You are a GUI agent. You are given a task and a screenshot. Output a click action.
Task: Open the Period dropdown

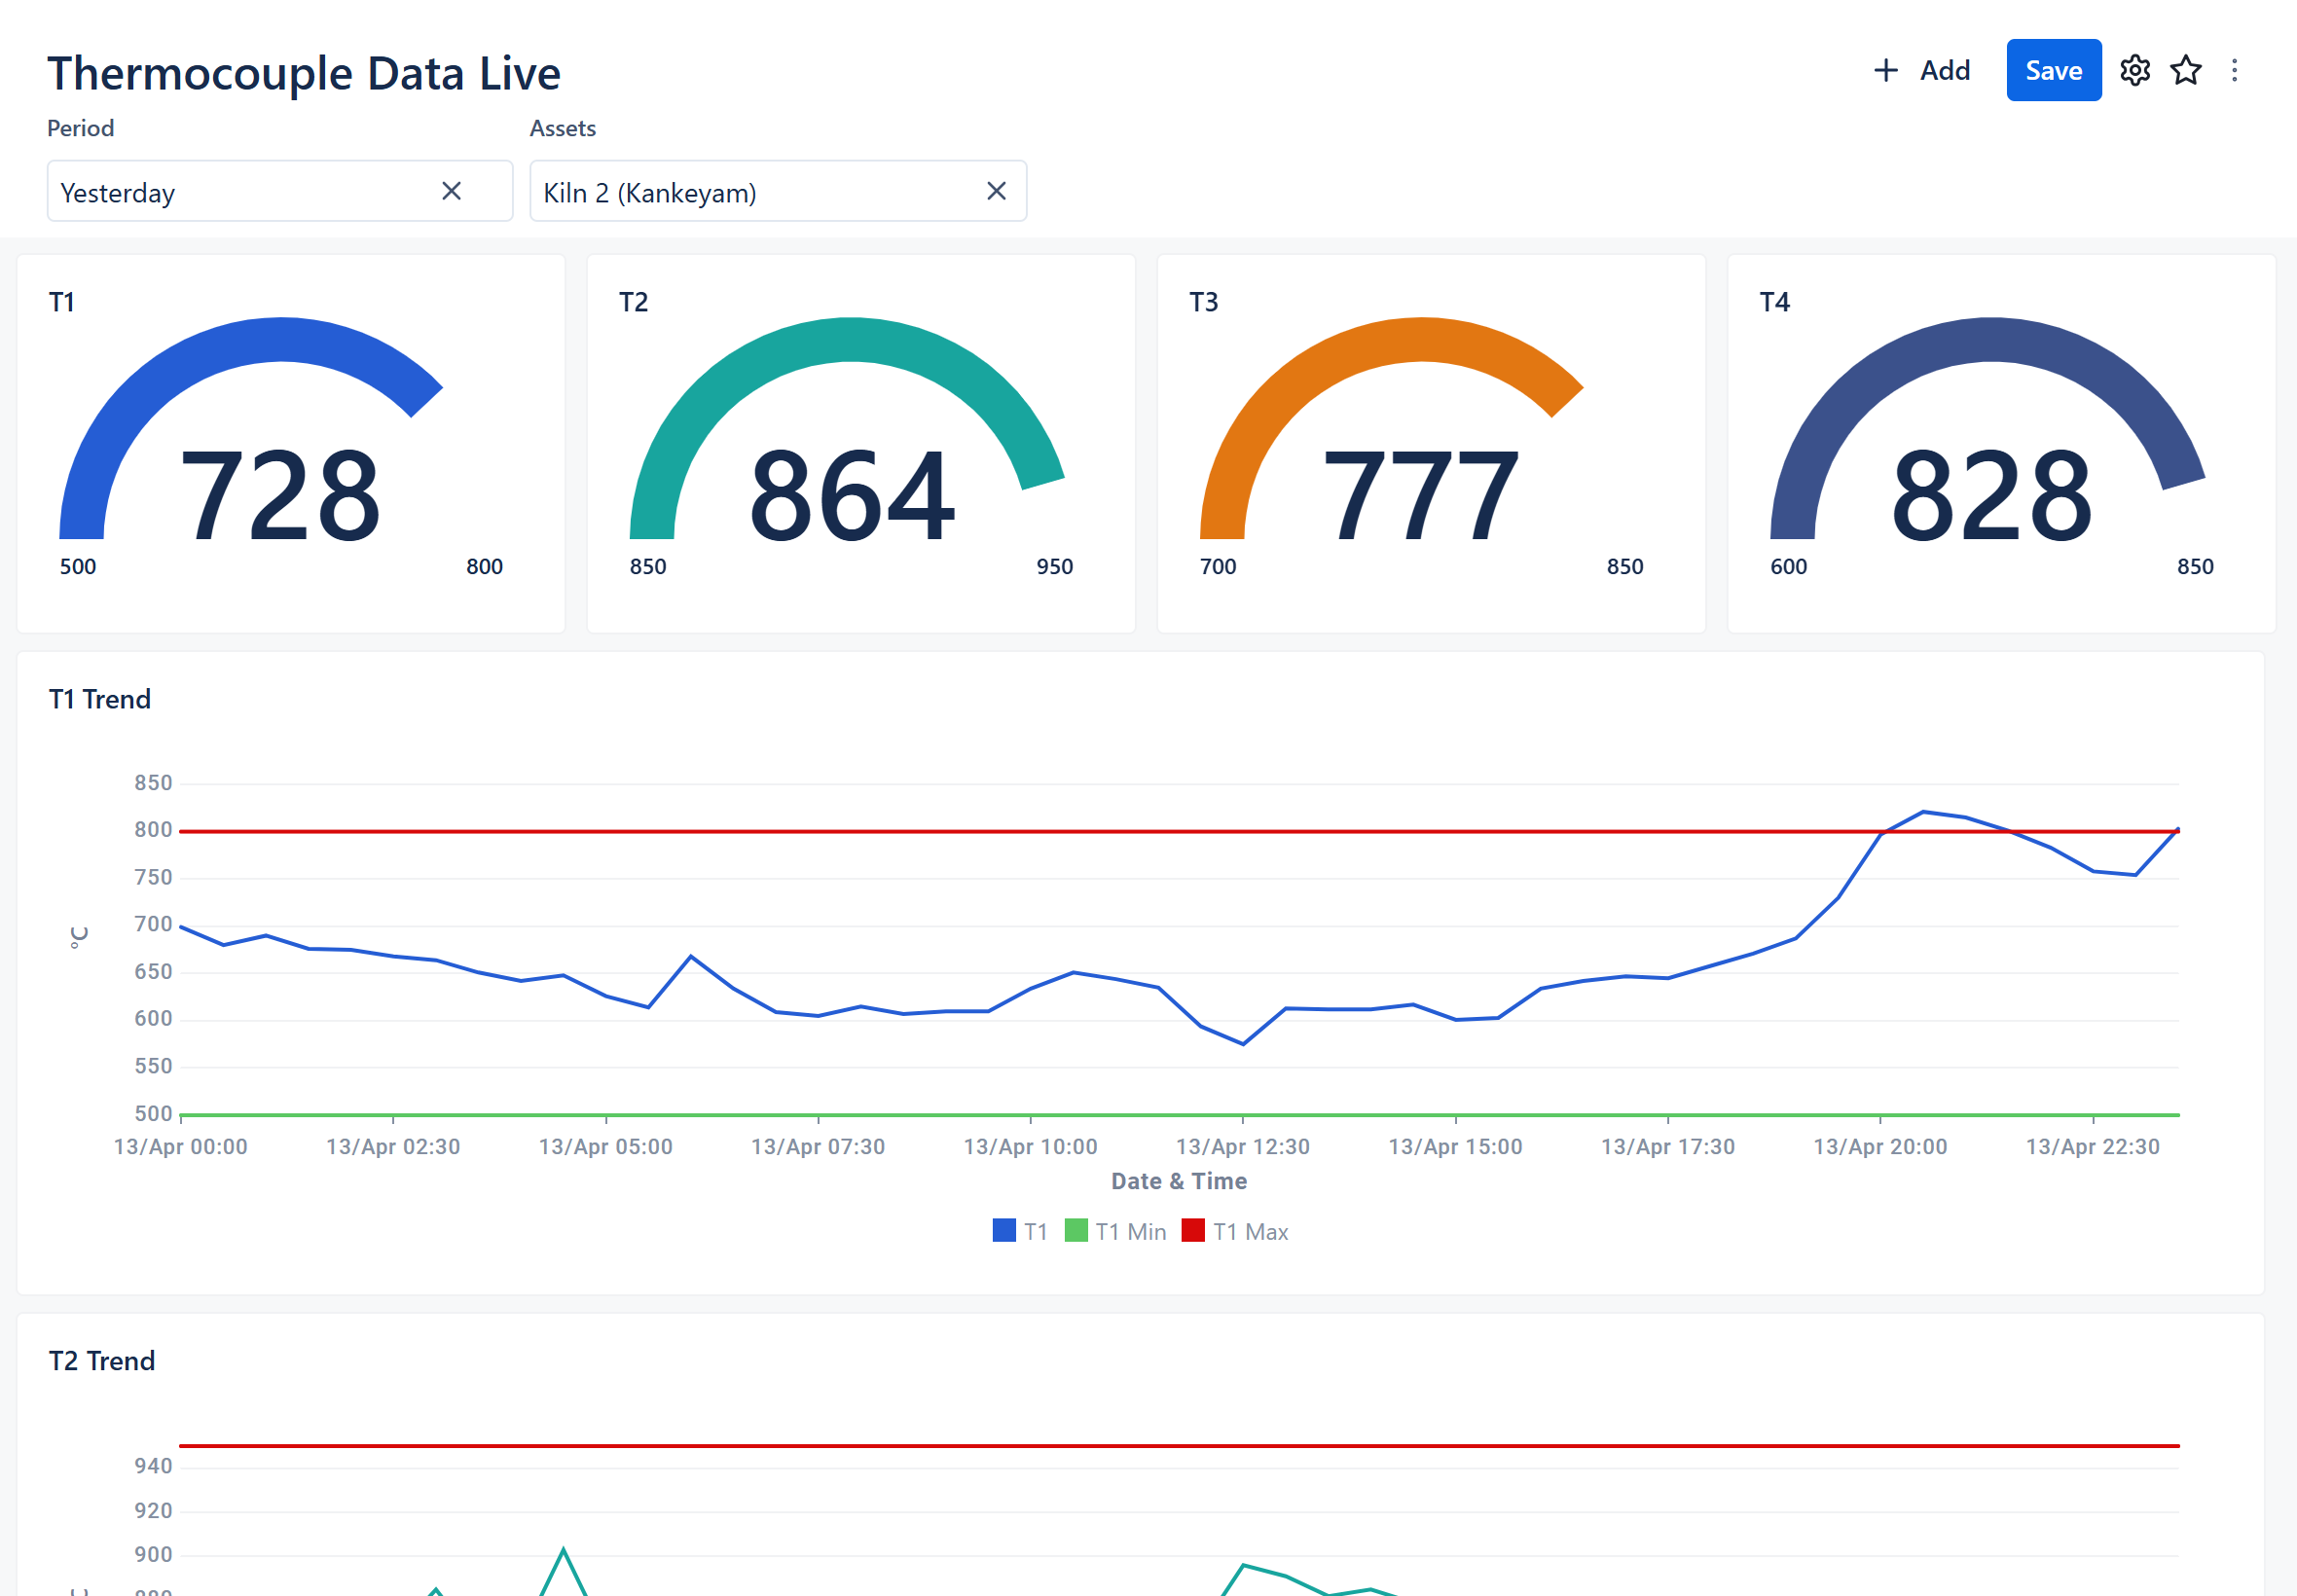pos(245,192)
